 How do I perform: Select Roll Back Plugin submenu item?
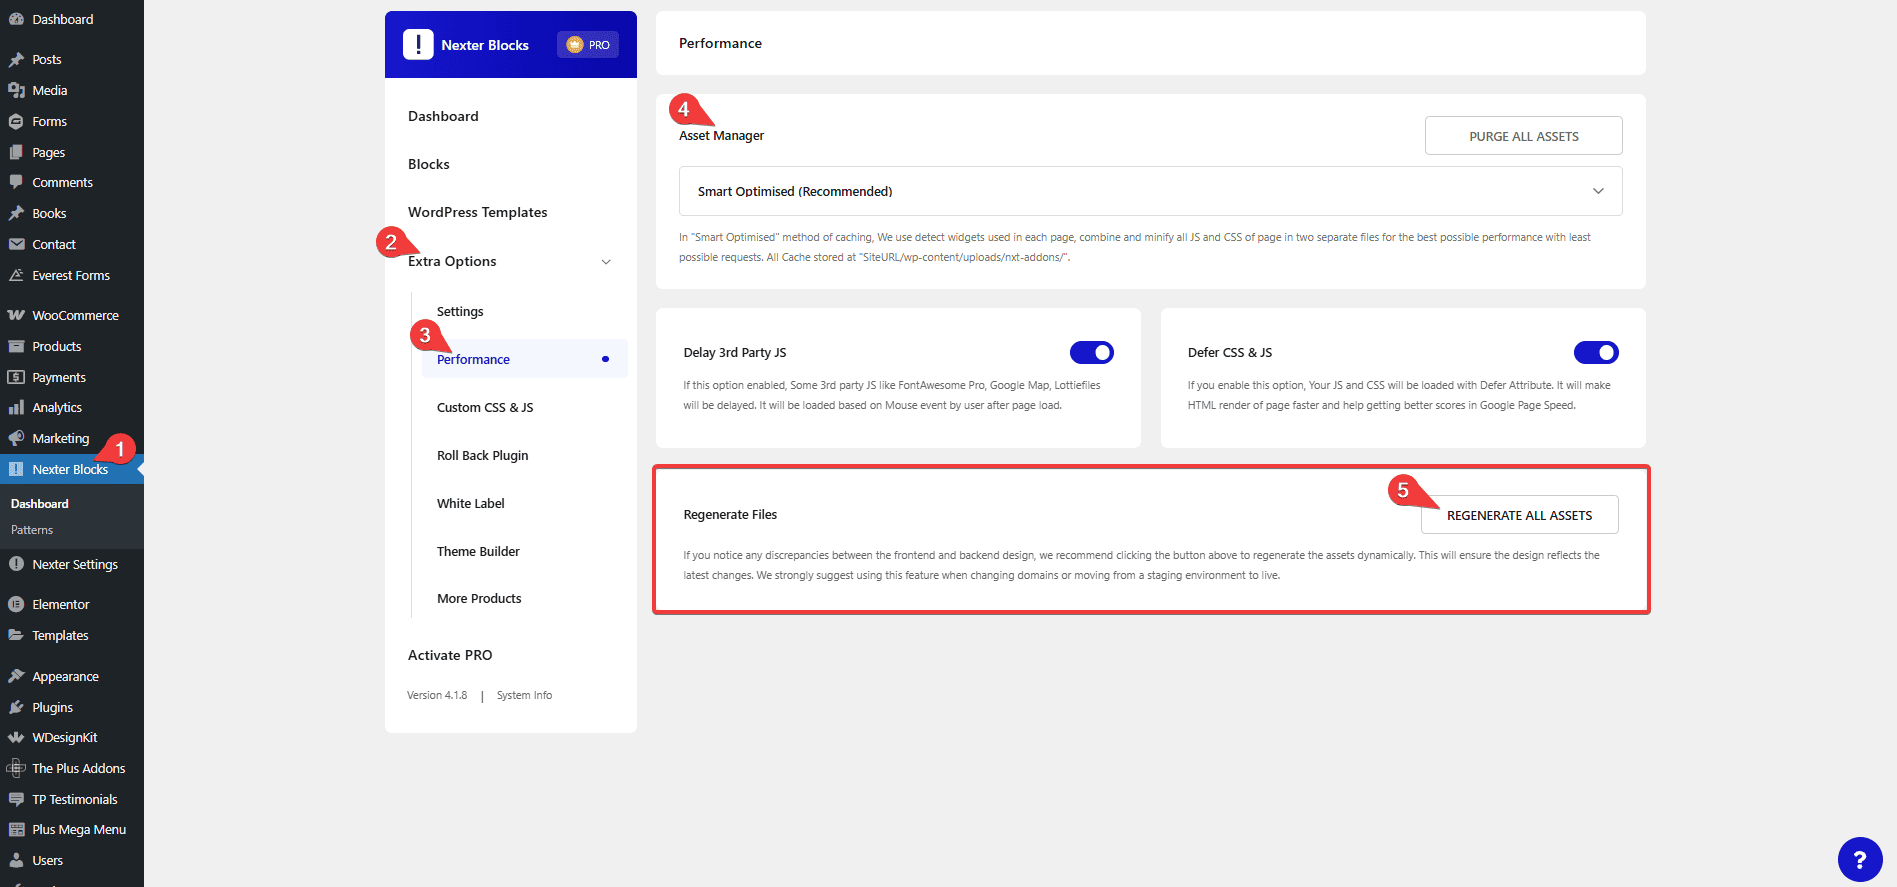(483, 456)
